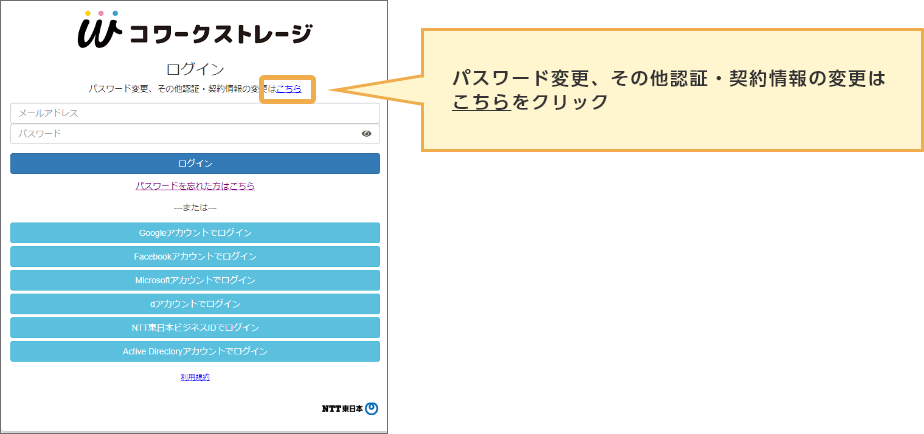
Task: Click underlined こちら in the yellow callout
Action: tap(481, 102)
